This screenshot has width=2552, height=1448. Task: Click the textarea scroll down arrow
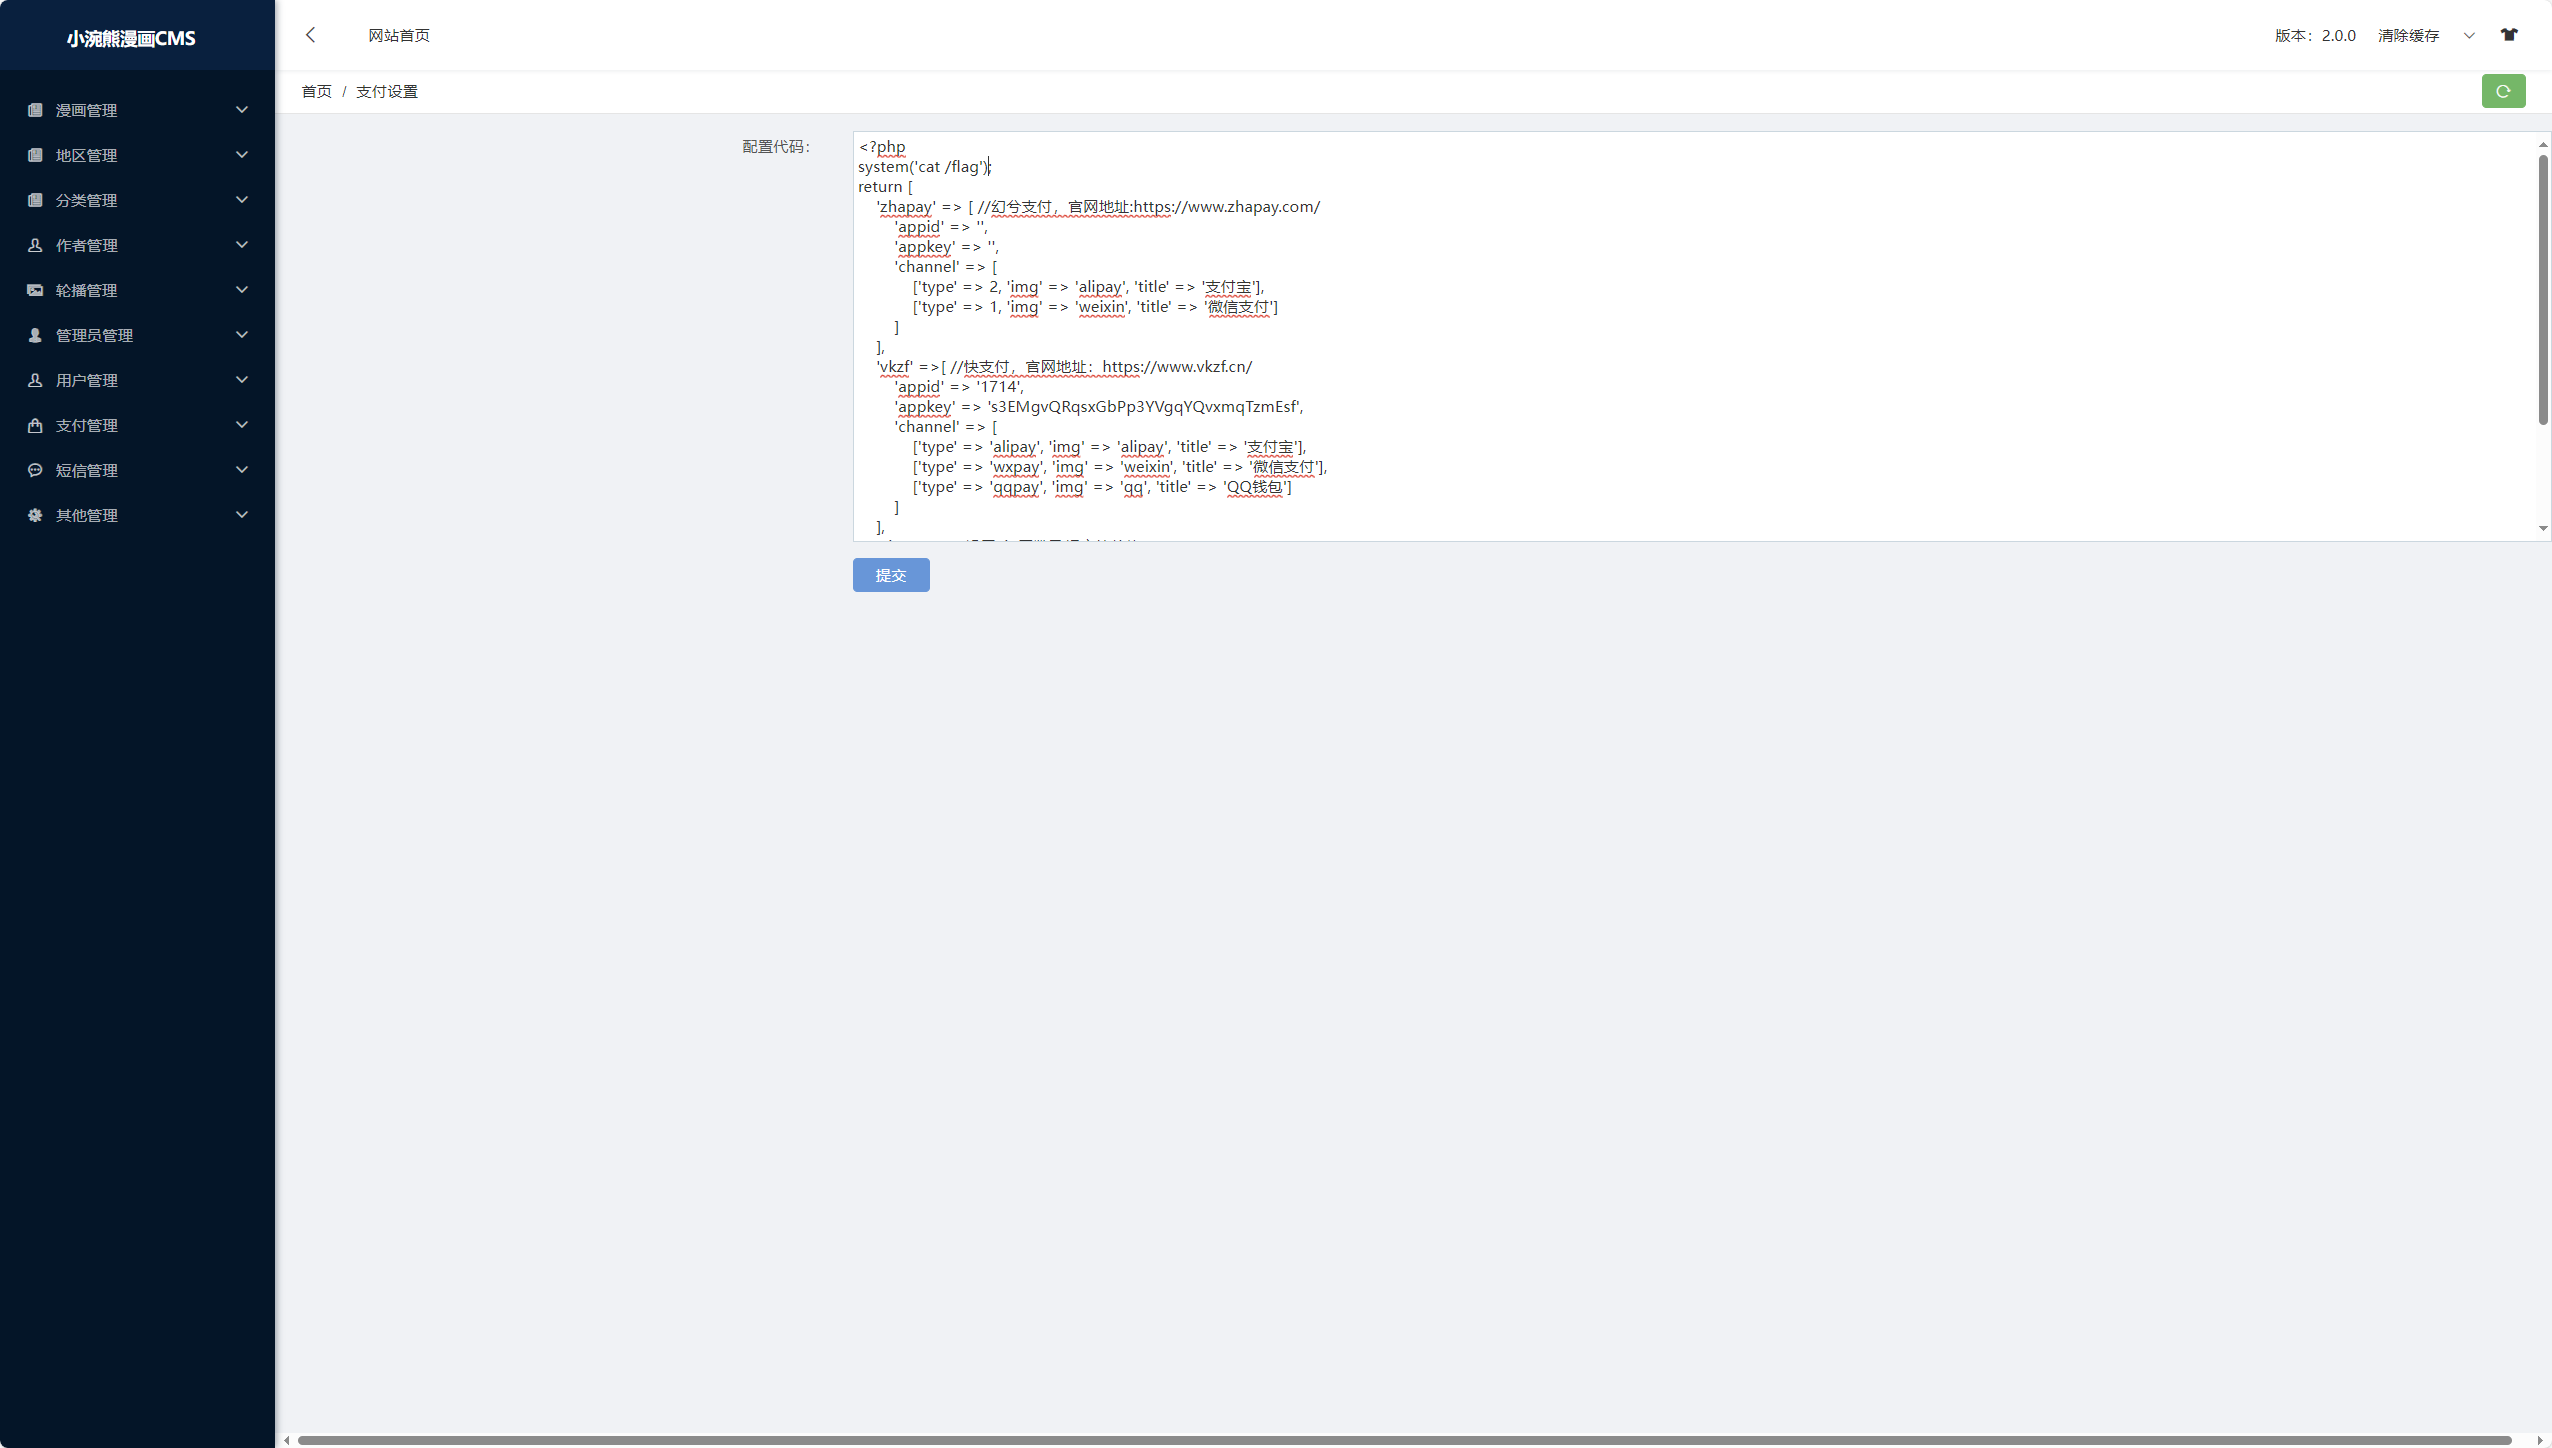[x=2543, y=528]
